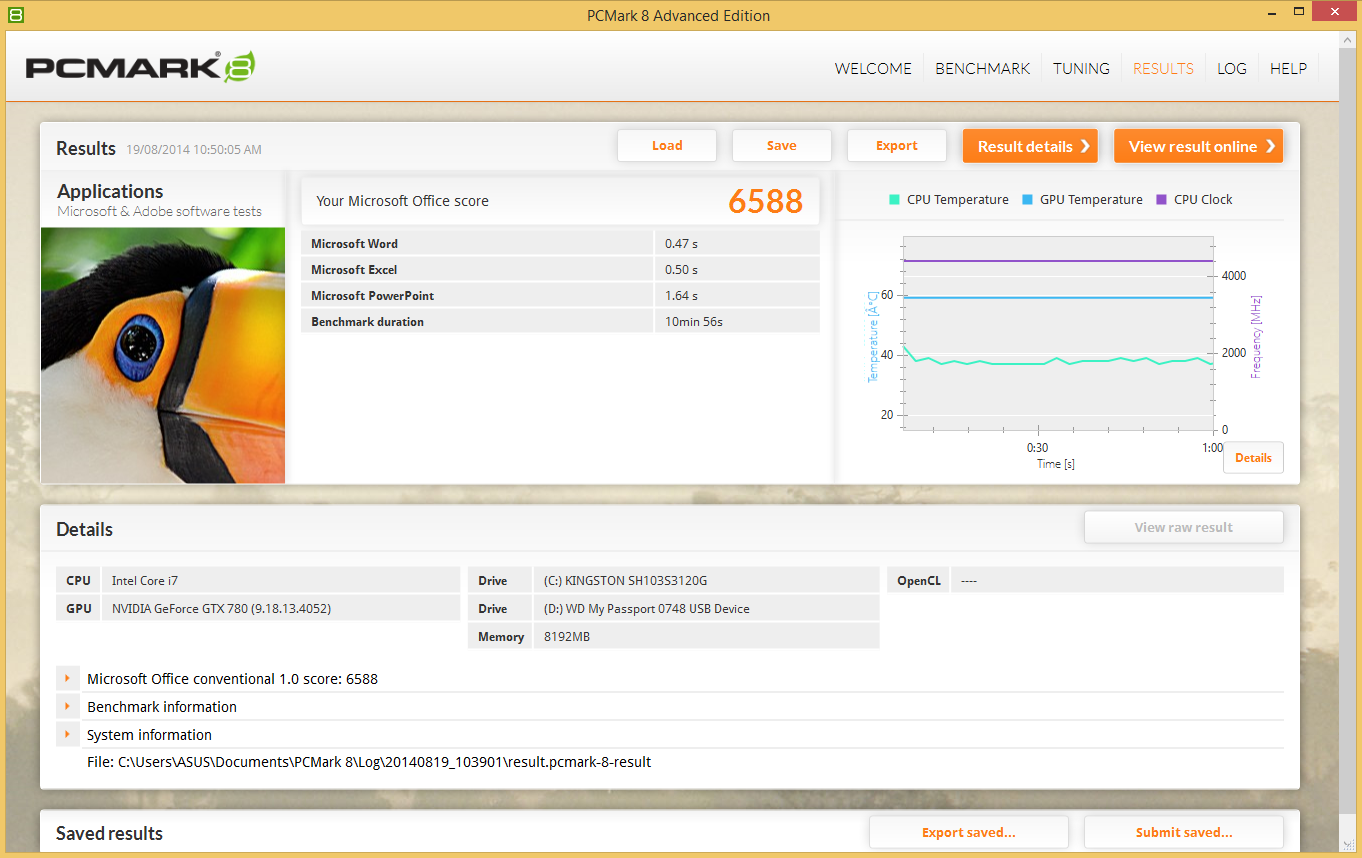
Task: Select the Microsoft Word row
Action: (560, 243)
